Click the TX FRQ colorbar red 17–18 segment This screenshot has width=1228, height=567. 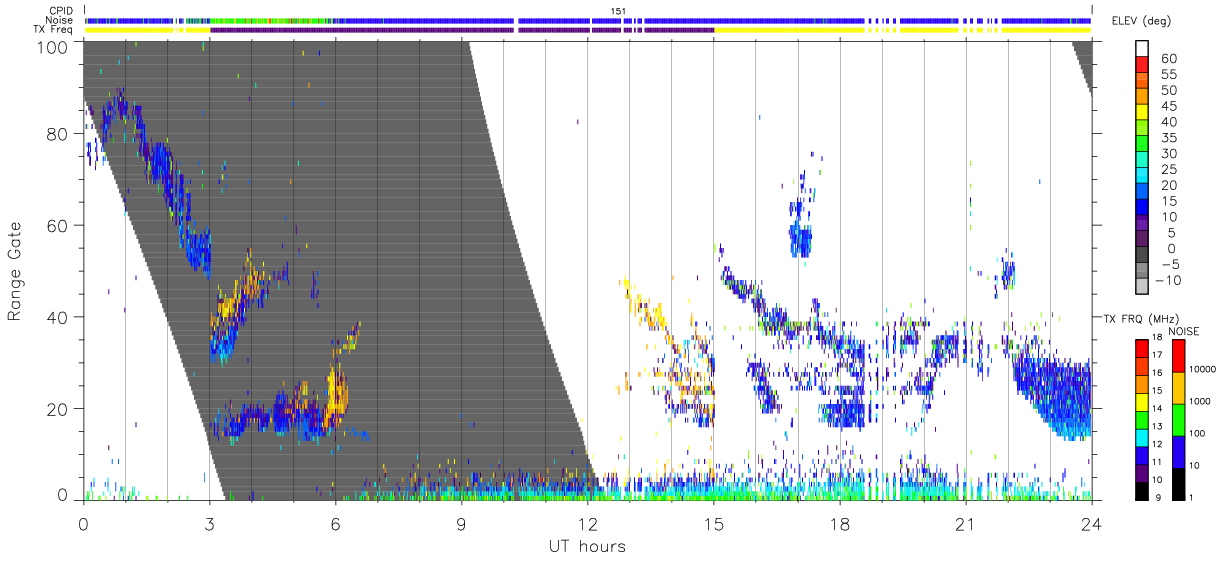pos(1144,347)
